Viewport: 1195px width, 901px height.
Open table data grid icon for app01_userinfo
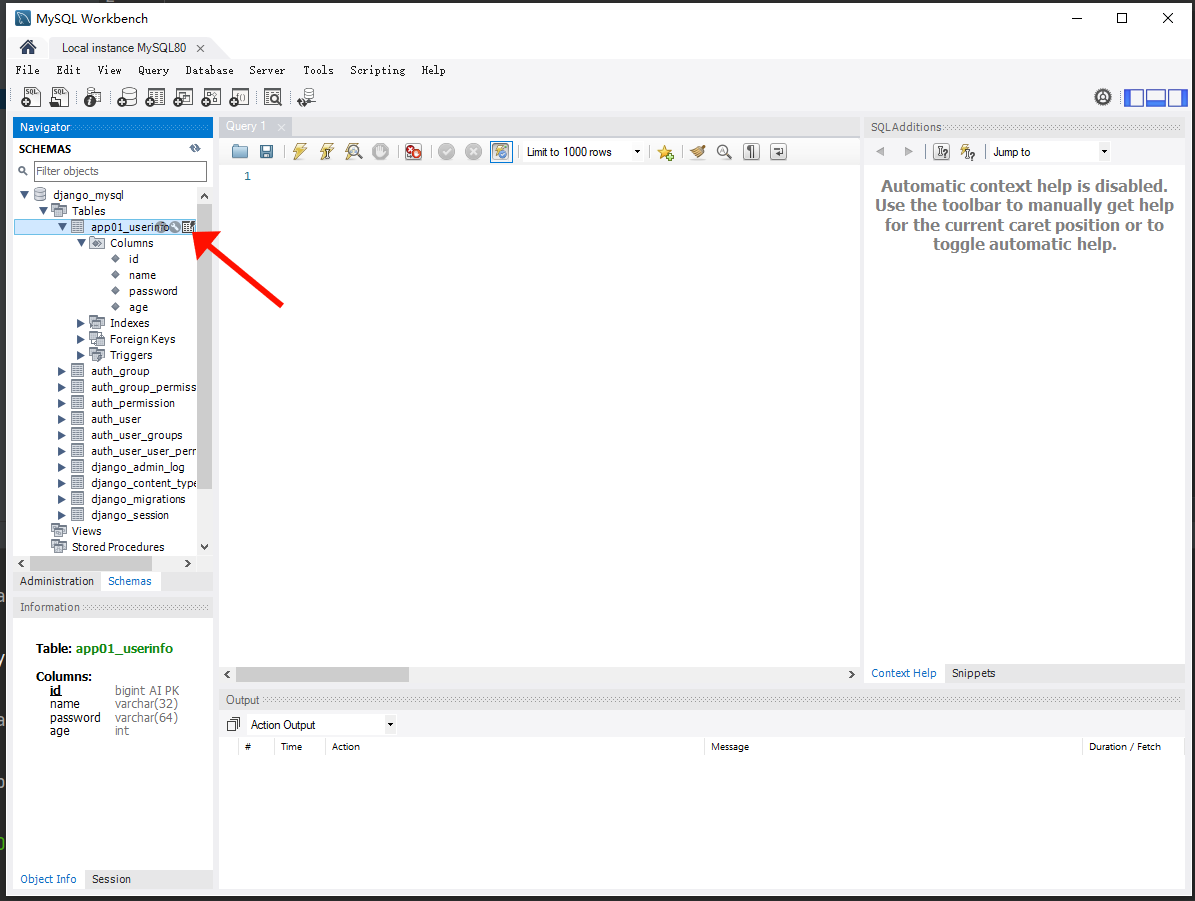(x=188, y=226)
